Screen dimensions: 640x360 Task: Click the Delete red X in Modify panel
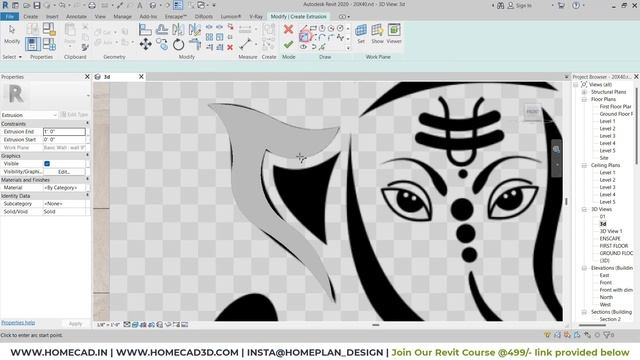(x=230, y=47)
